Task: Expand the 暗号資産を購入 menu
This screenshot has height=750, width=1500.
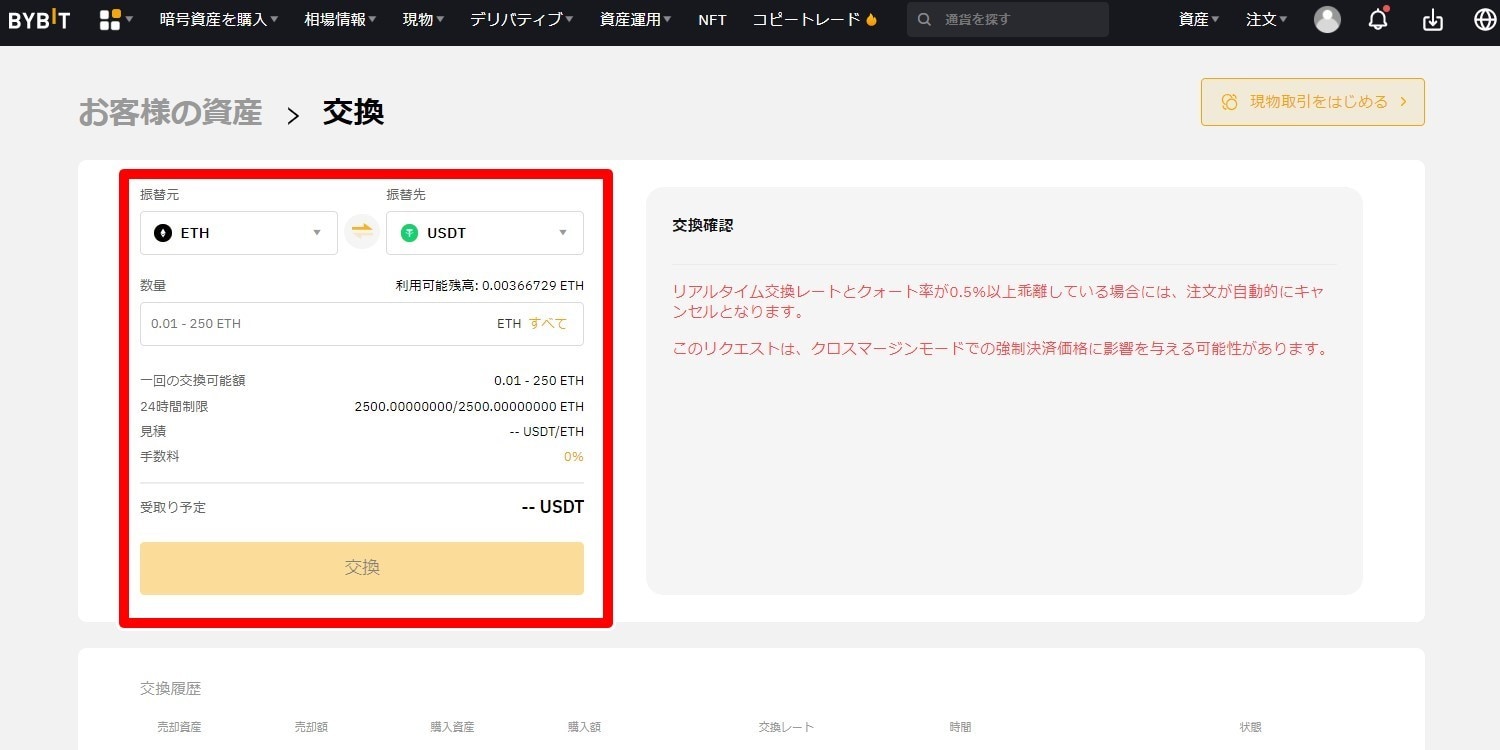Action: point(219,19)
